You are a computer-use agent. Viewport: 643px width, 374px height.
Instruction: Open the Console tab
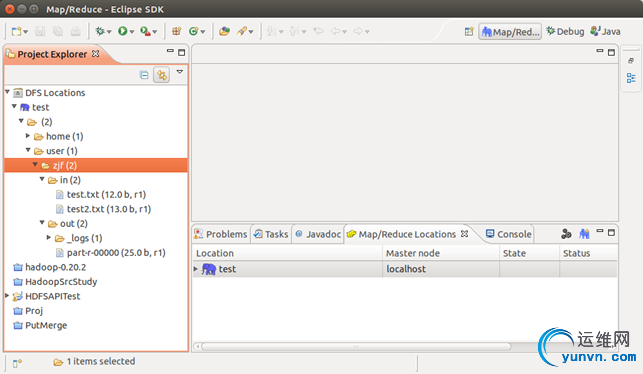(x=508, y=234)
